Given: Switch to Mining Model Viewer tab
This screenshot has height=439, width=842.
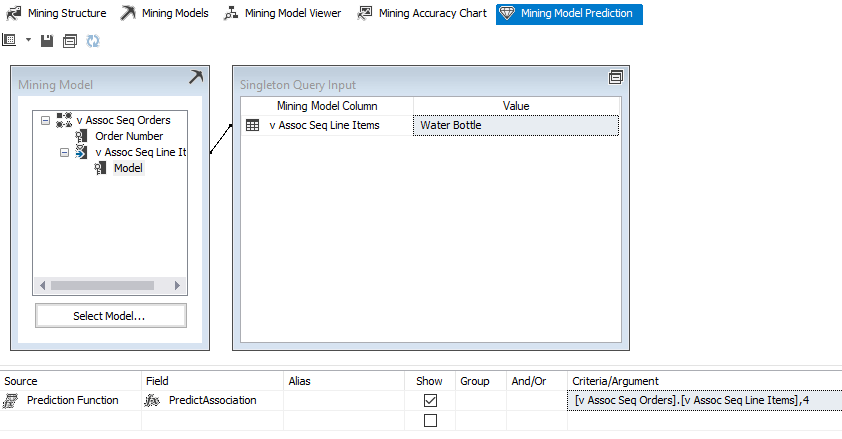Looking at the screenshot, I should pos(282,14).
